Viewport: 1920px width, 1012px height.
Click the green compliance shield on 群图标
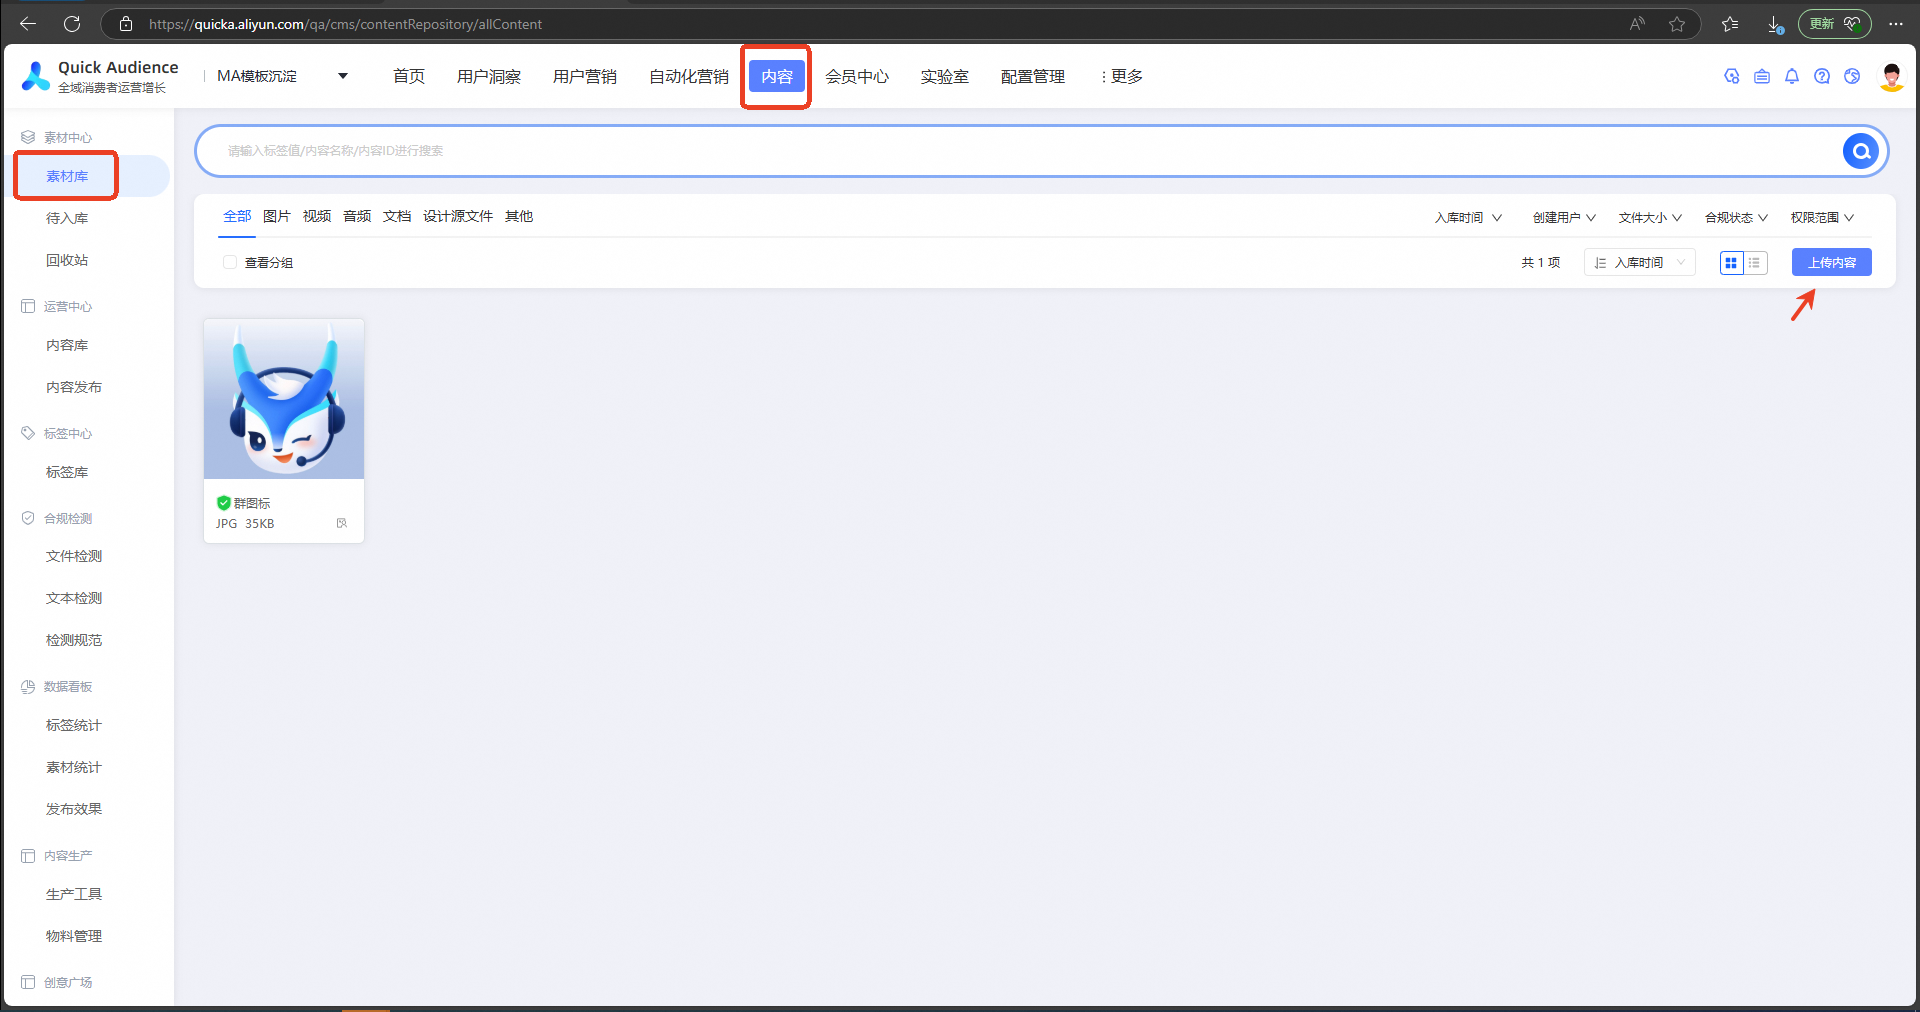224,503
